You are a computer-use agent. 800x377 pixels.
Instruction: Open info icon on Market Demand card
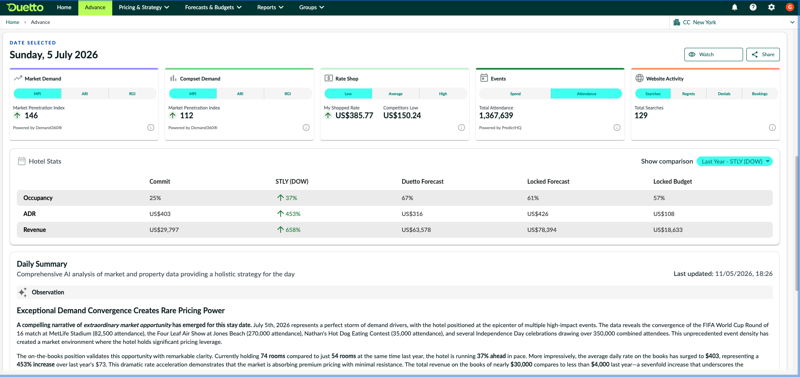151,128
